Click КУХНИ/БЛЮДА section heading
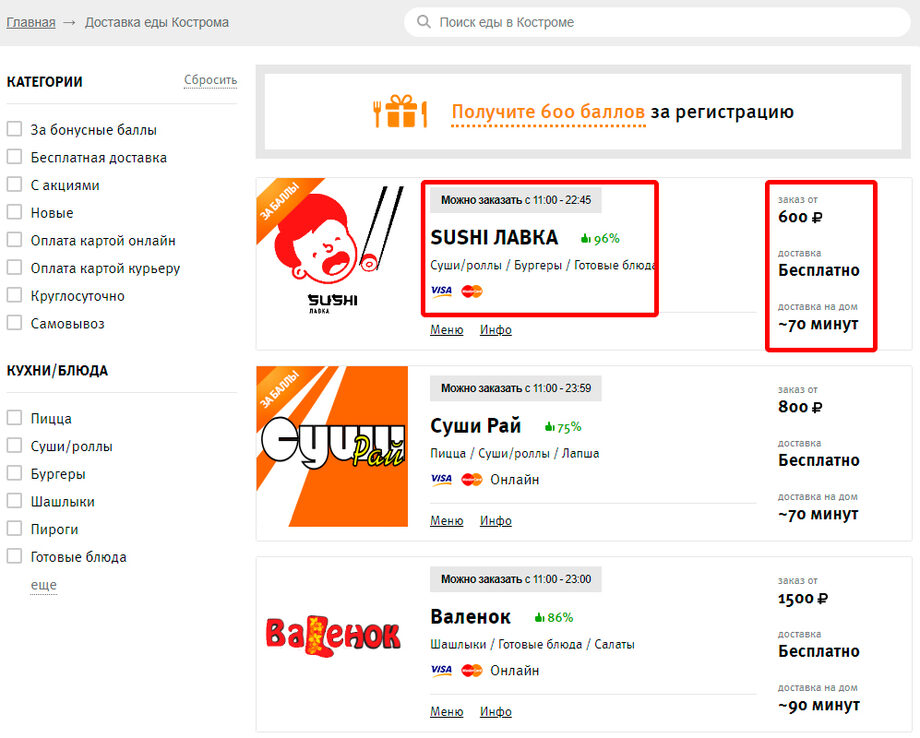The height and width of the screenshot is (738, 920). (x=58, y=371)
